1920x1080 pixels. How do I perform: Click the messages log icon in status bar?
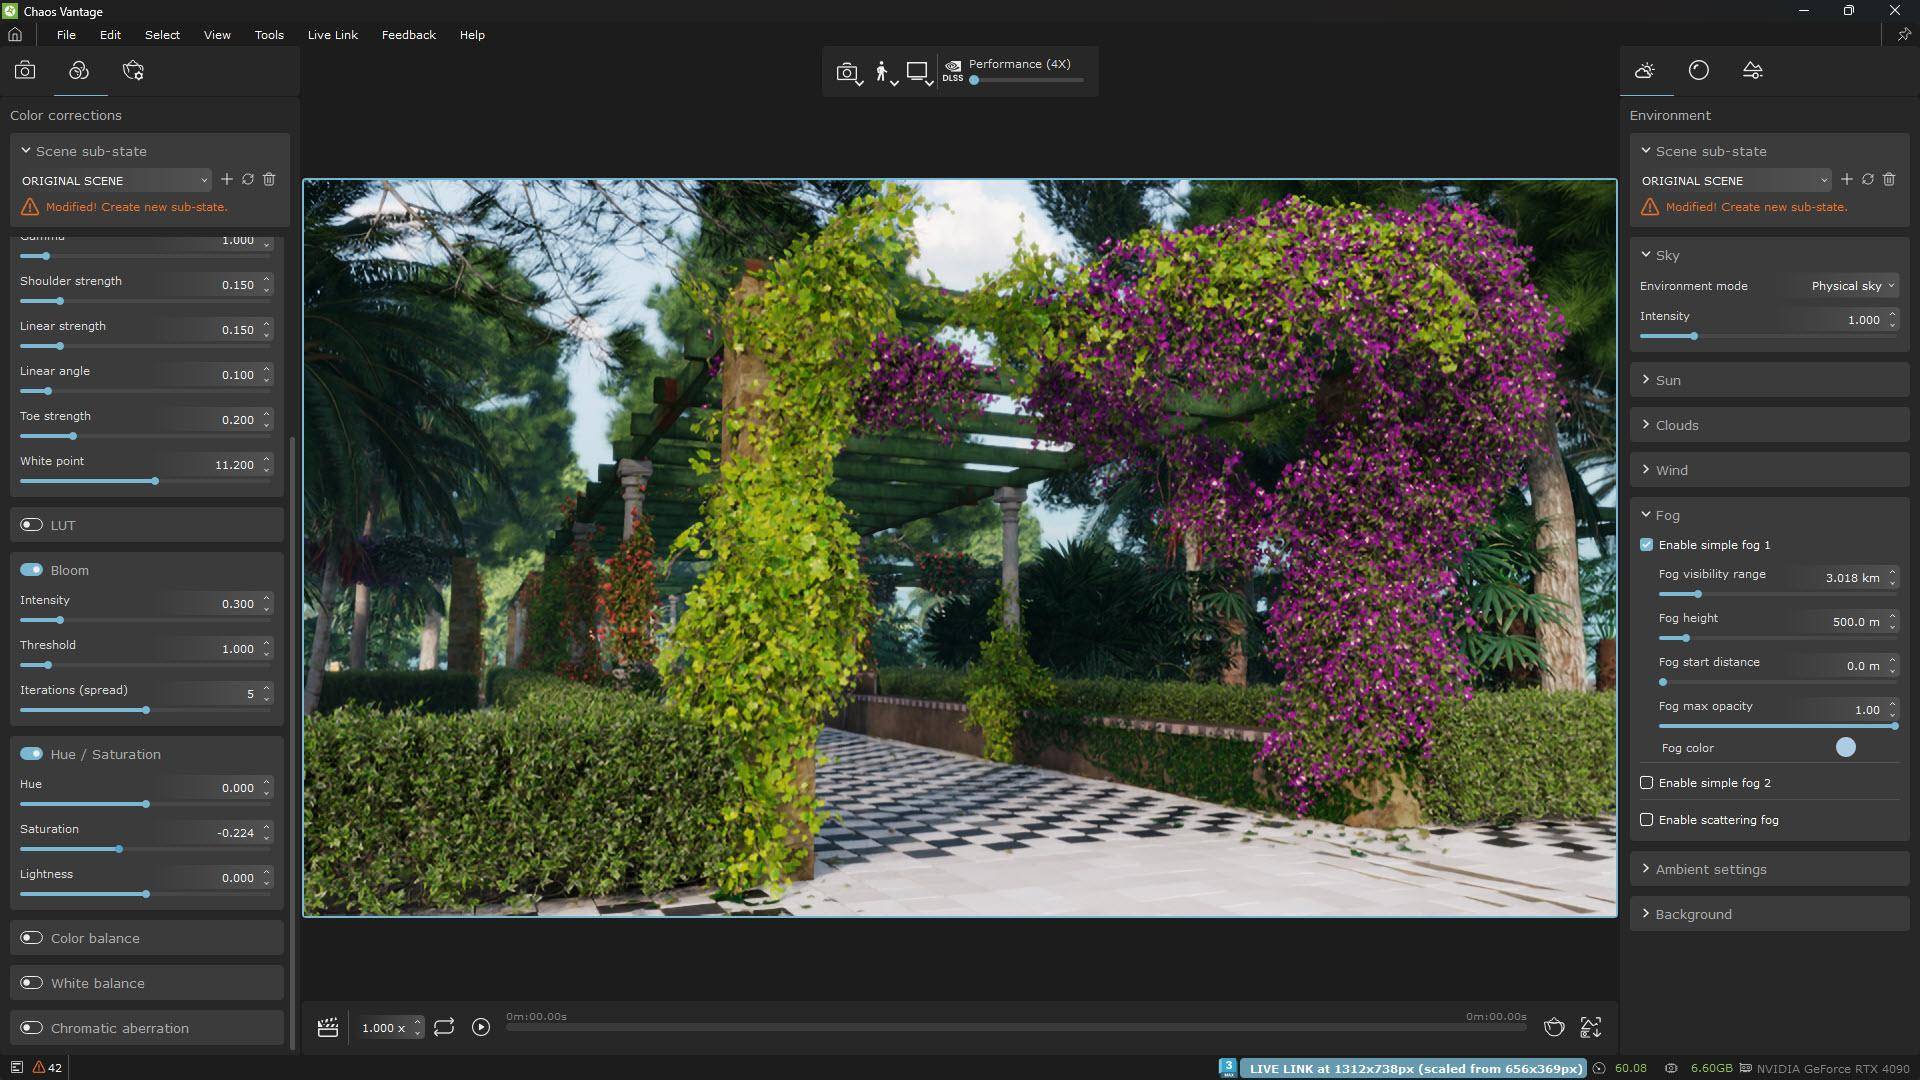click(16, 1068)
